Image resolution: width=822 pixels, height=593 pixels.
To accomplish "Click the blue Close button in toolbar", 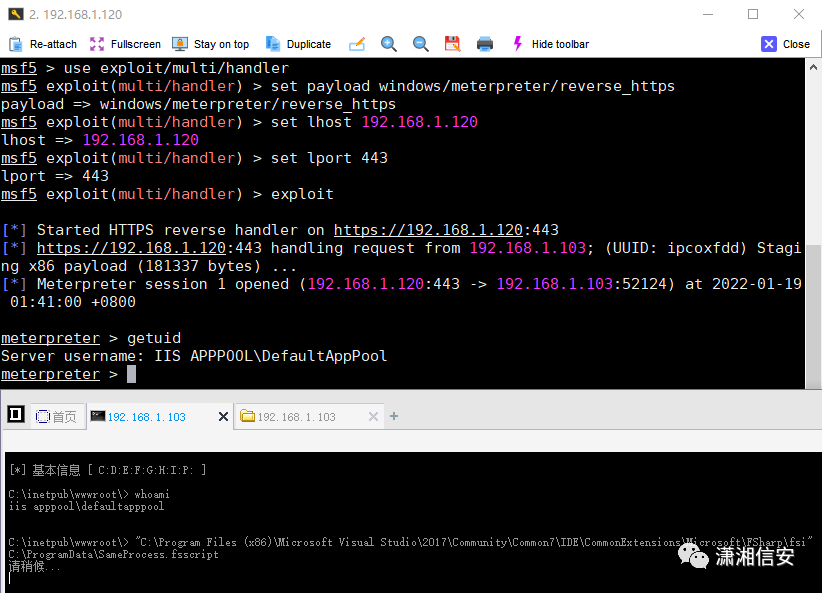I will pyautogui.click(x=785, y=44).
